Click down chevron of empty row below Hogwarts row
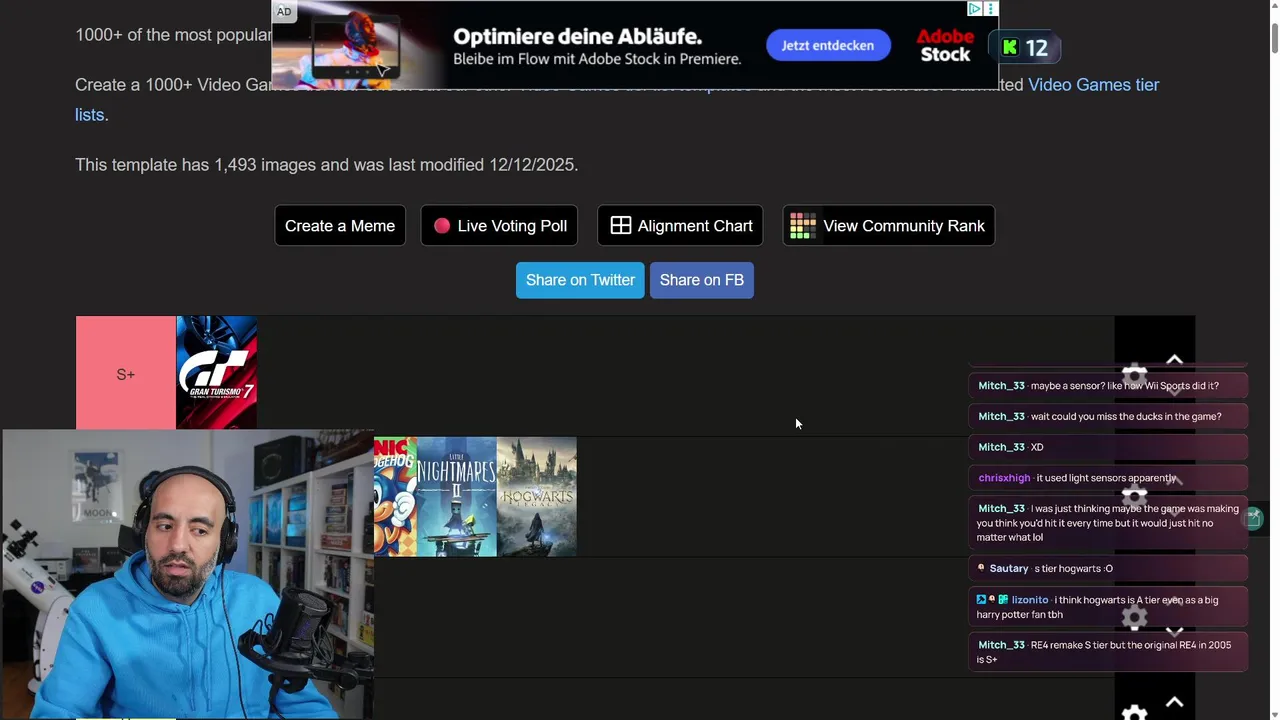 pyautogui.click(x=1175, y=631)
